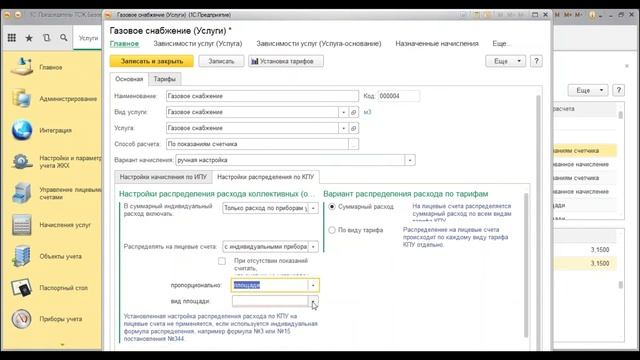Click the Установка тарифов button
This screenshot has width=640, height=360.
(286, 61)
